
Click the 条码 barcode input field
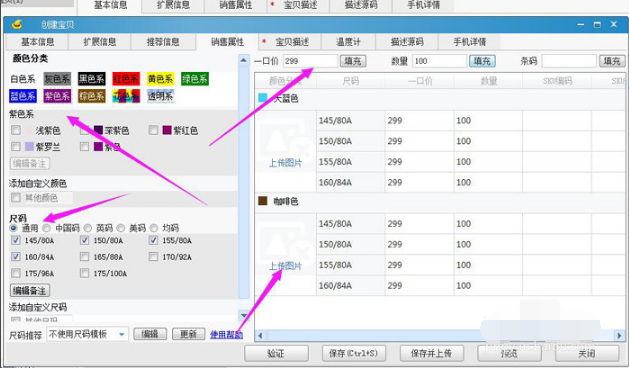tap(569, 61)
